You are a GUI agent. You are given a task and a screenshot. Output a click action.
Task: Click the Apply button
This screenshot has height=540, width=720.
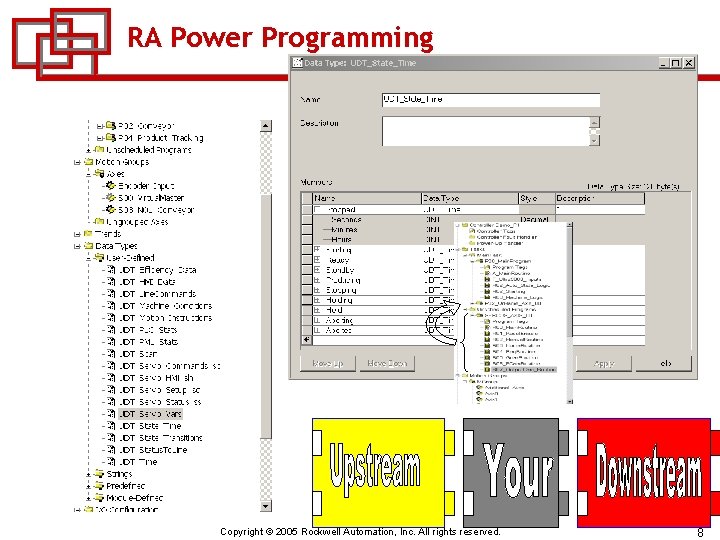604,363
